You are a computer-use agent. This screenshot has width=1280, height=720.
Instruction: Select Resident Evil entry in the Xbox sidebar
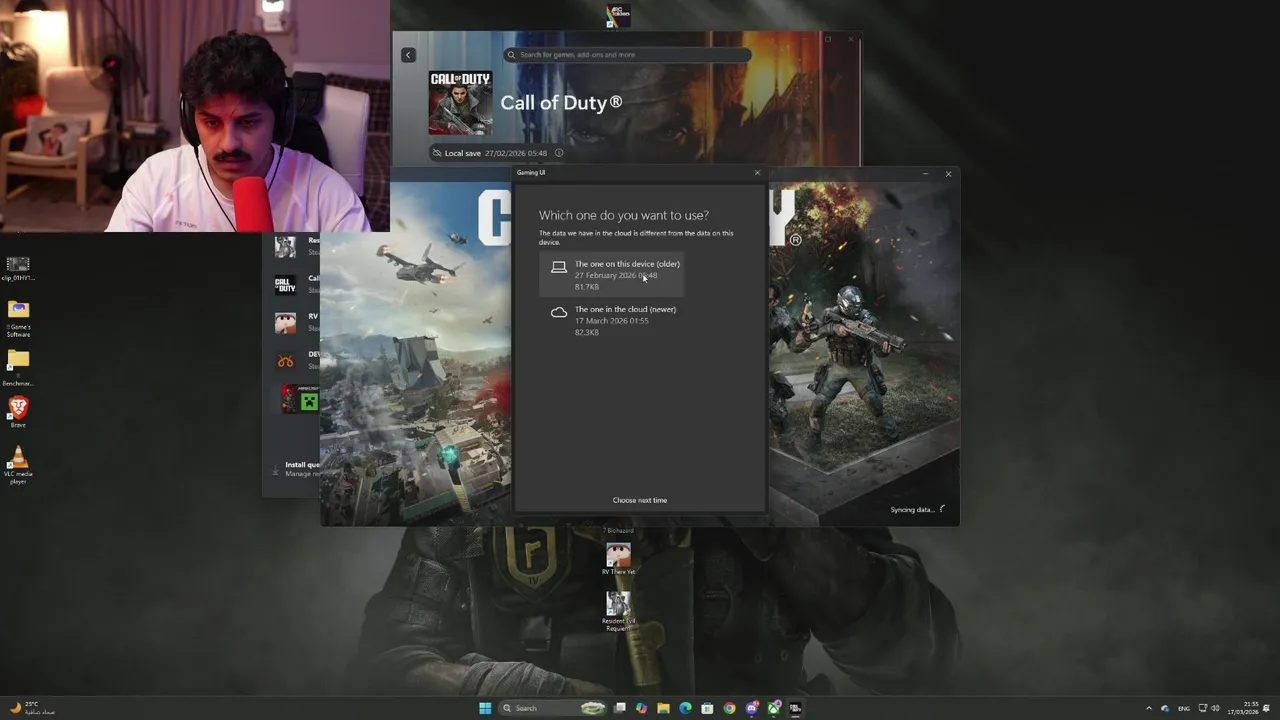296,246
